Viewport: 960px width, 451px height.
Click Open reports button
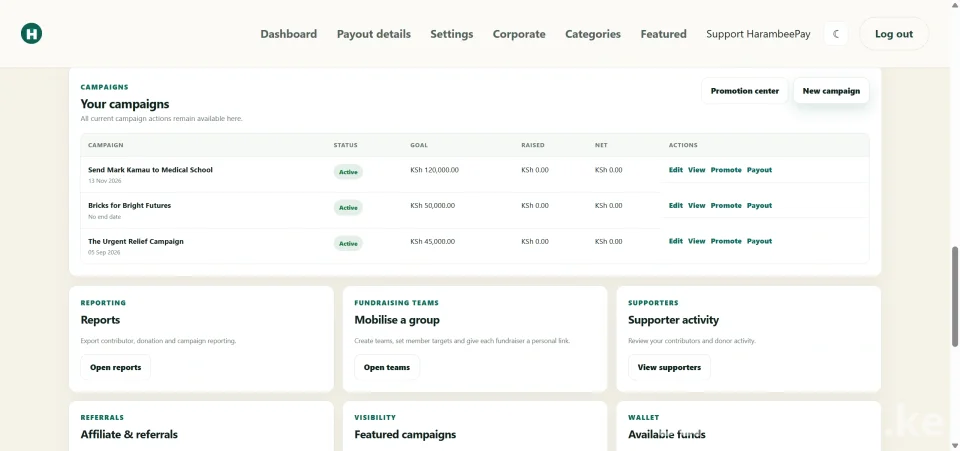point(115,367)
